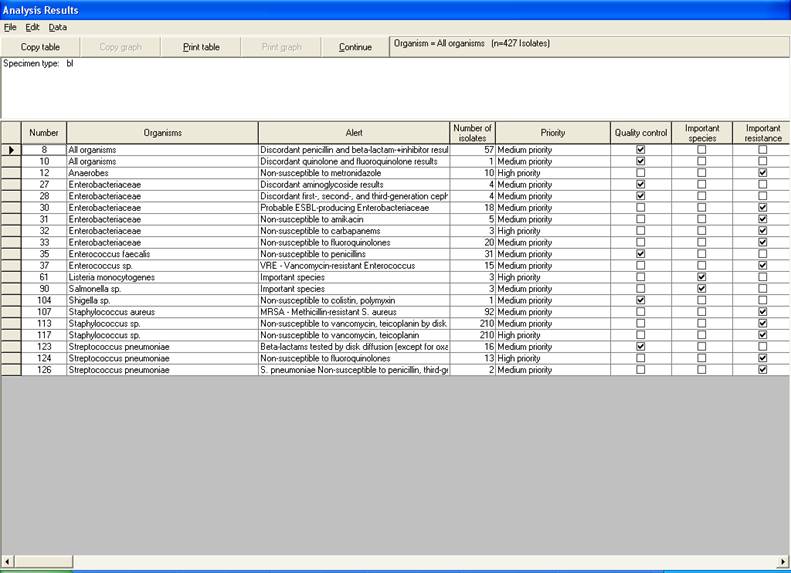Click the Quality control column header

641,133
